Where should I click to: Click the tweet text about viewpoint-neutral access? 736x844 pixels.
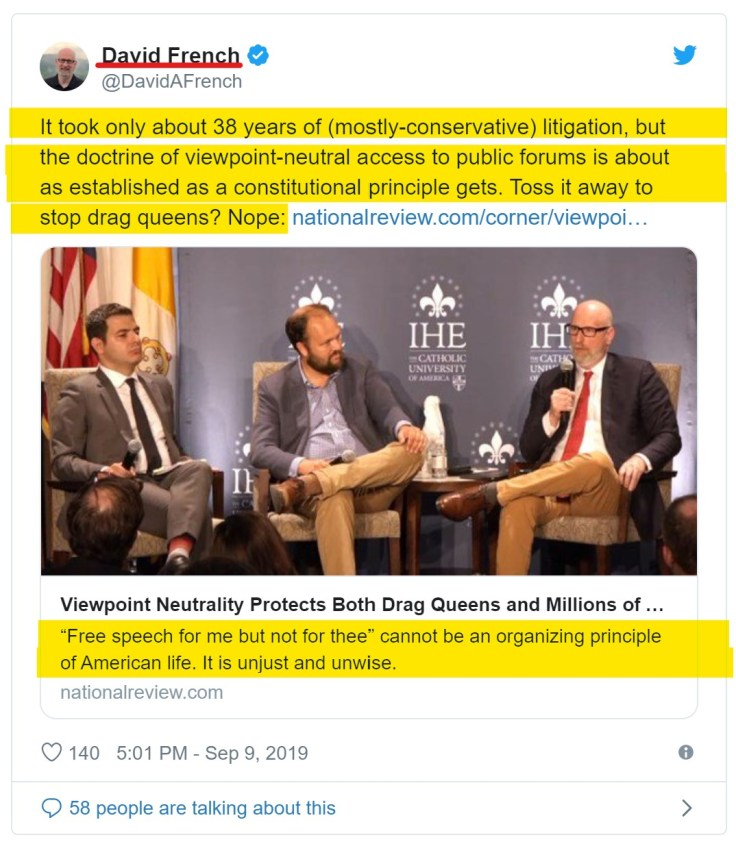(350, 157)
